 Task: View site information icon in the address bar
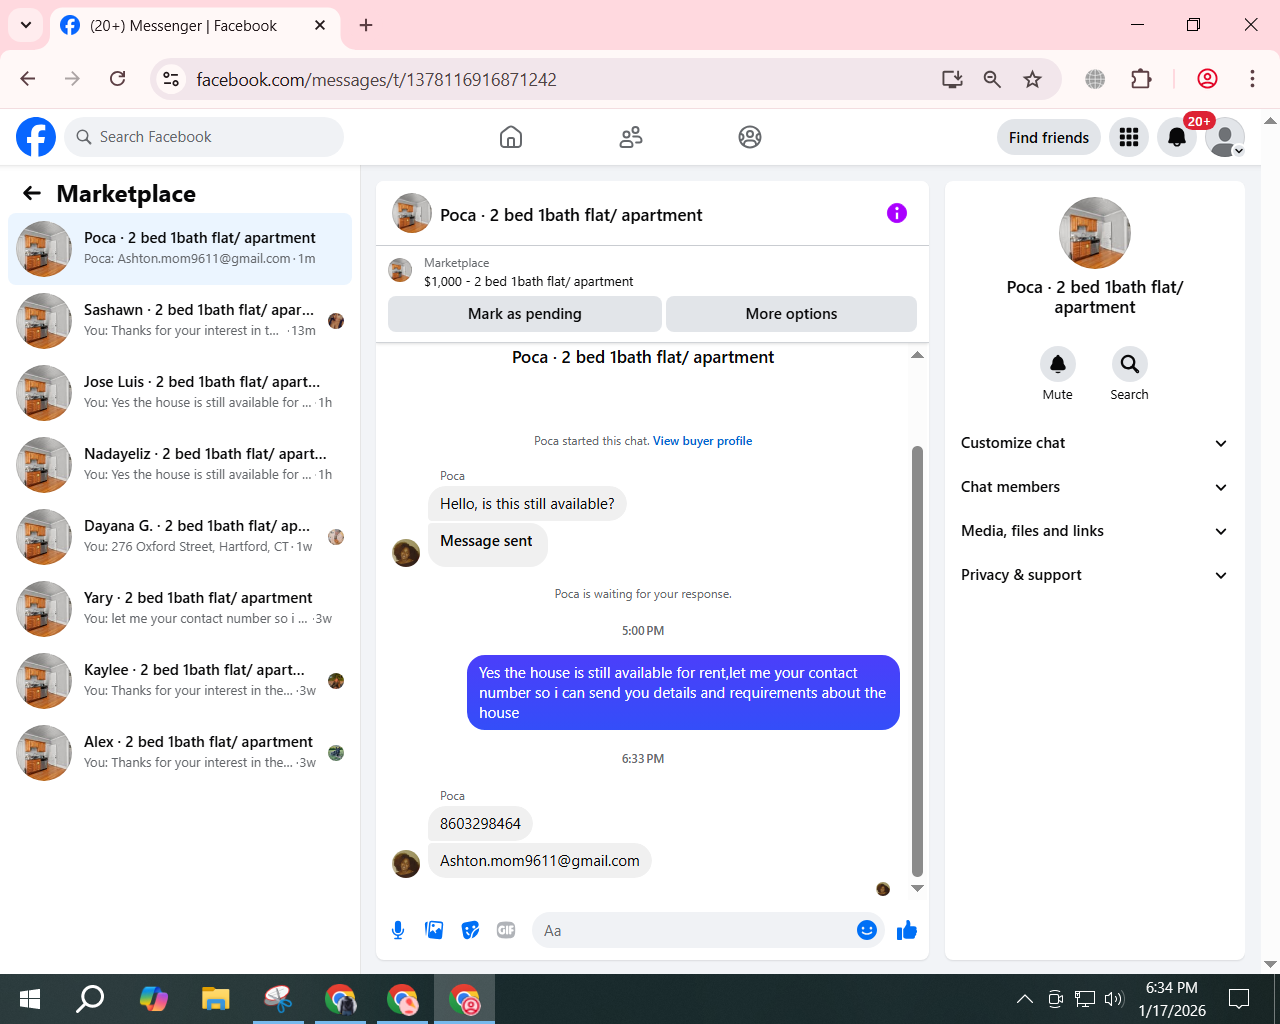(171, 79)
